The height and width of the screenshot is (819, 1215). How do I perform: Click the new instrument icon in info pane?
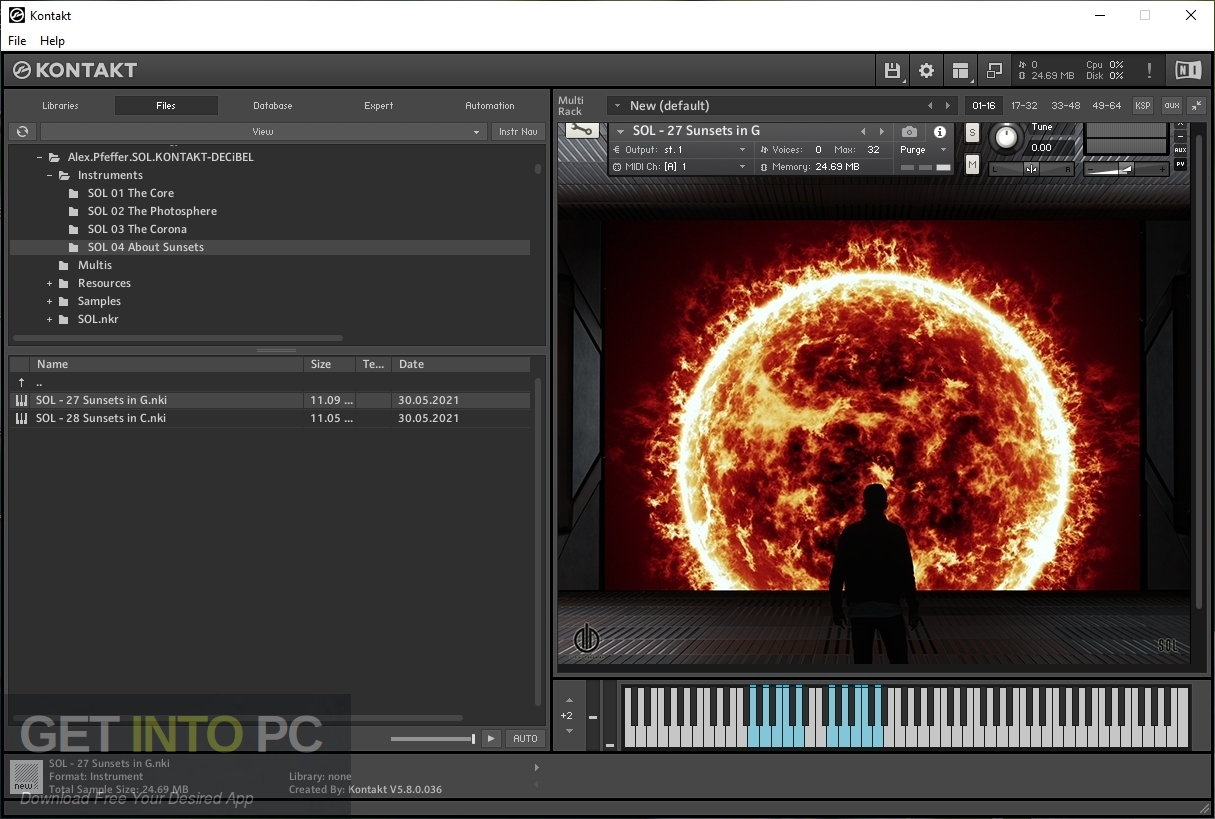pyautogui.click(x=25, y=776)
